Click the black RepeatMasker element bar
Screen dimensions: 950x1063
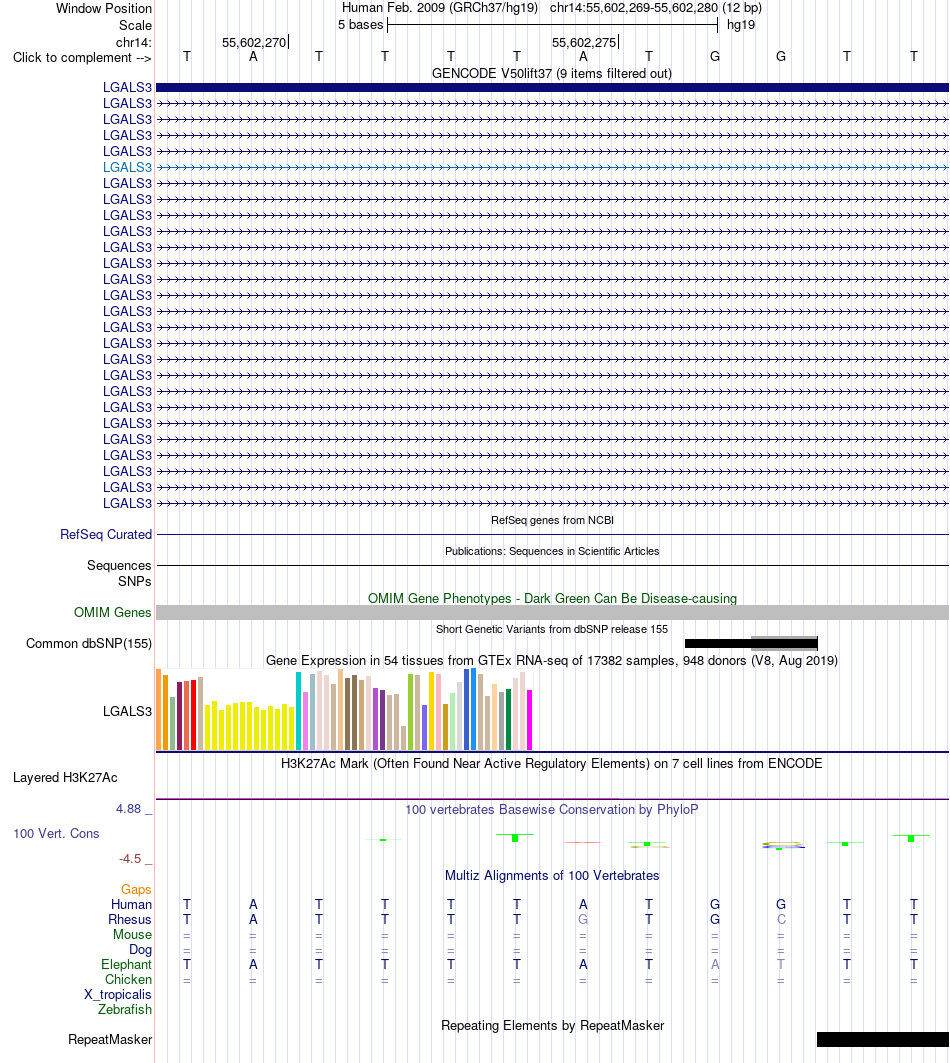point(883,1039)
